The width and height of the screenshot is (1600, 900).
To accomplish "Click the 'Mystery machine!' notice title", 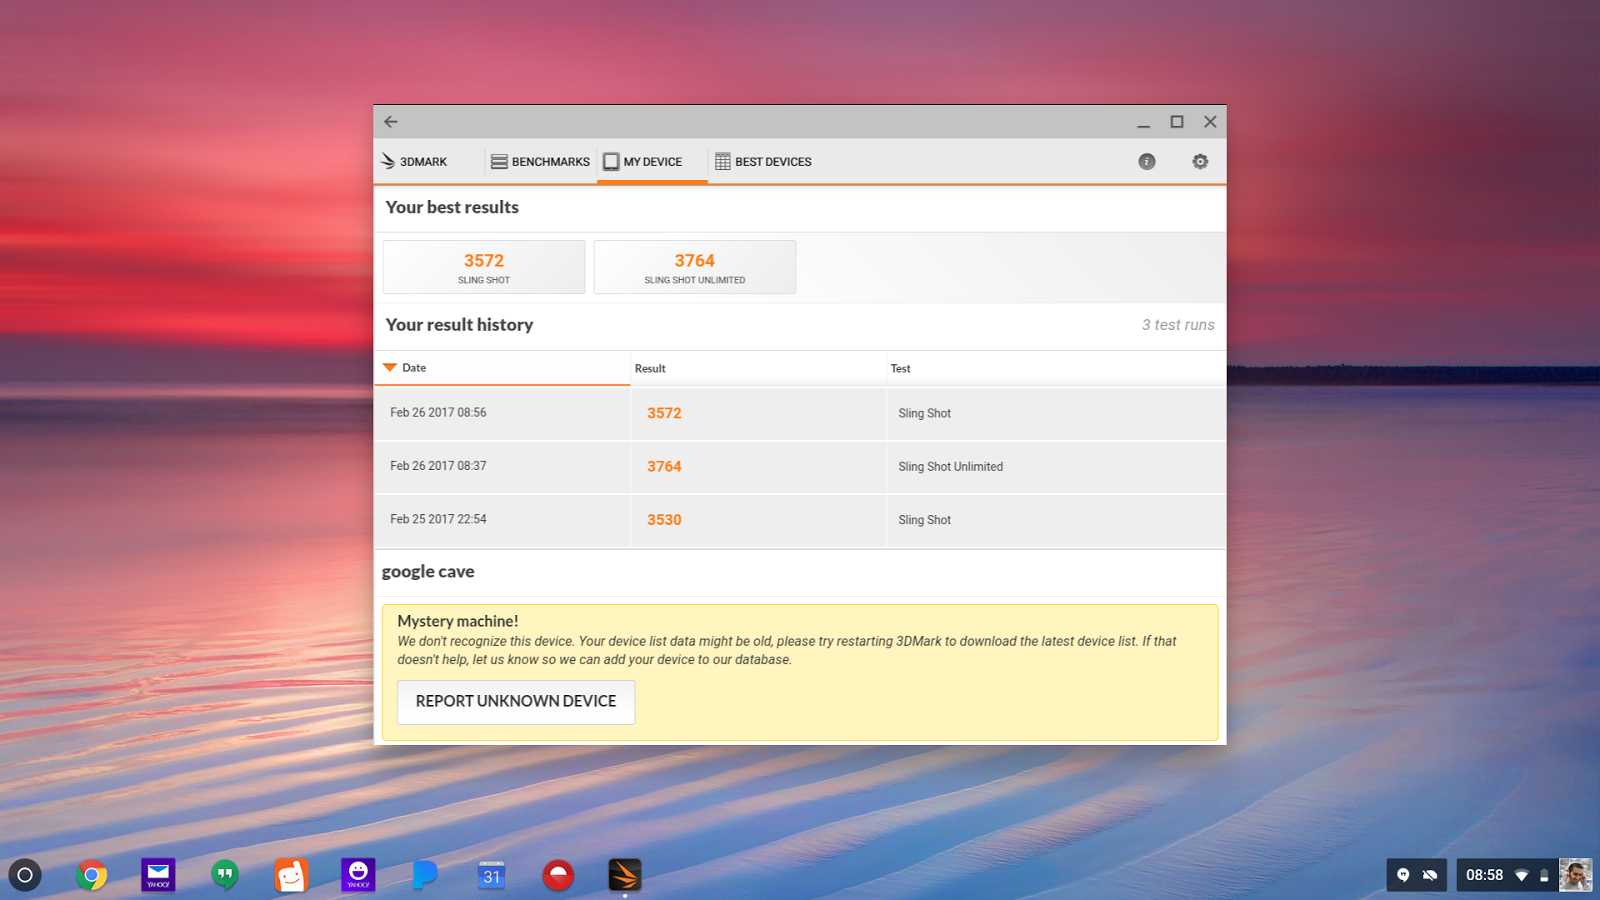I will click(x=458, y=621).
